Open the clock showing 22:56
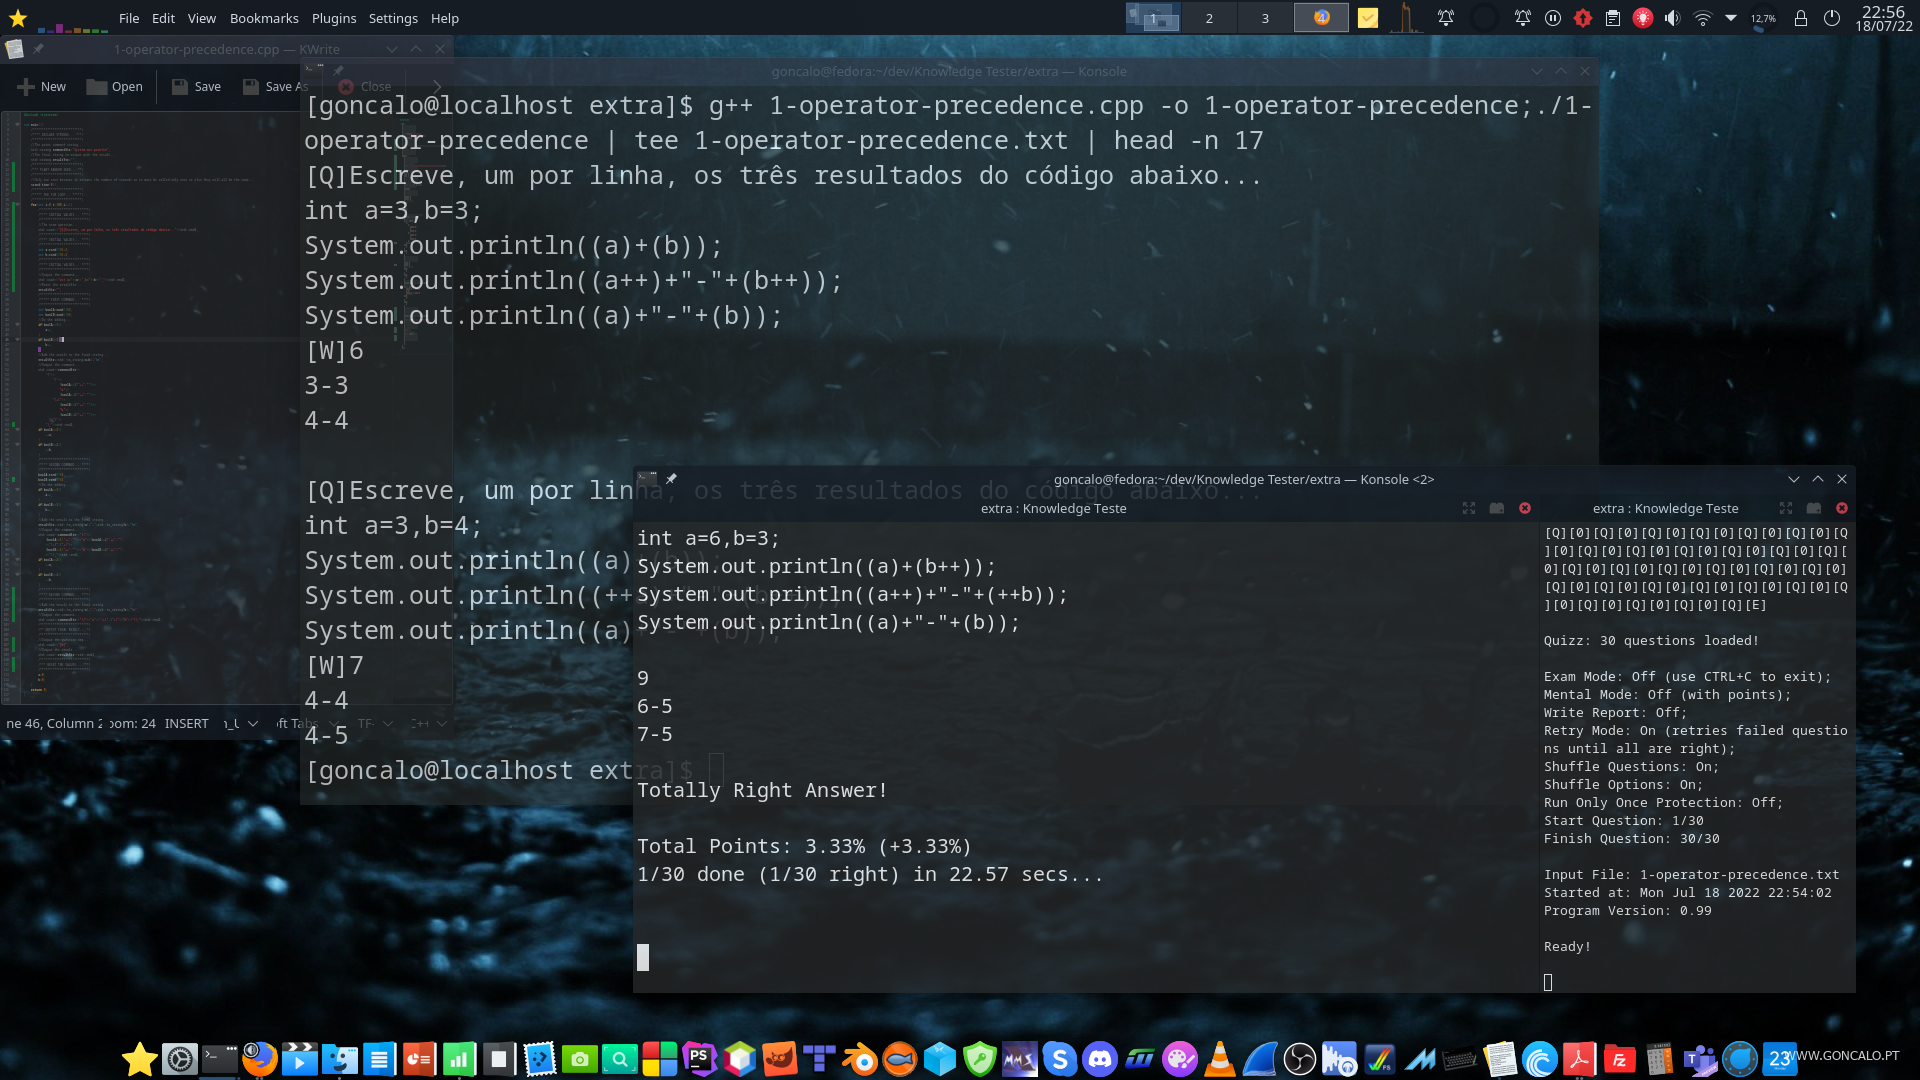Viewport: 1920px width, 1080px height. click(1884, 18)
